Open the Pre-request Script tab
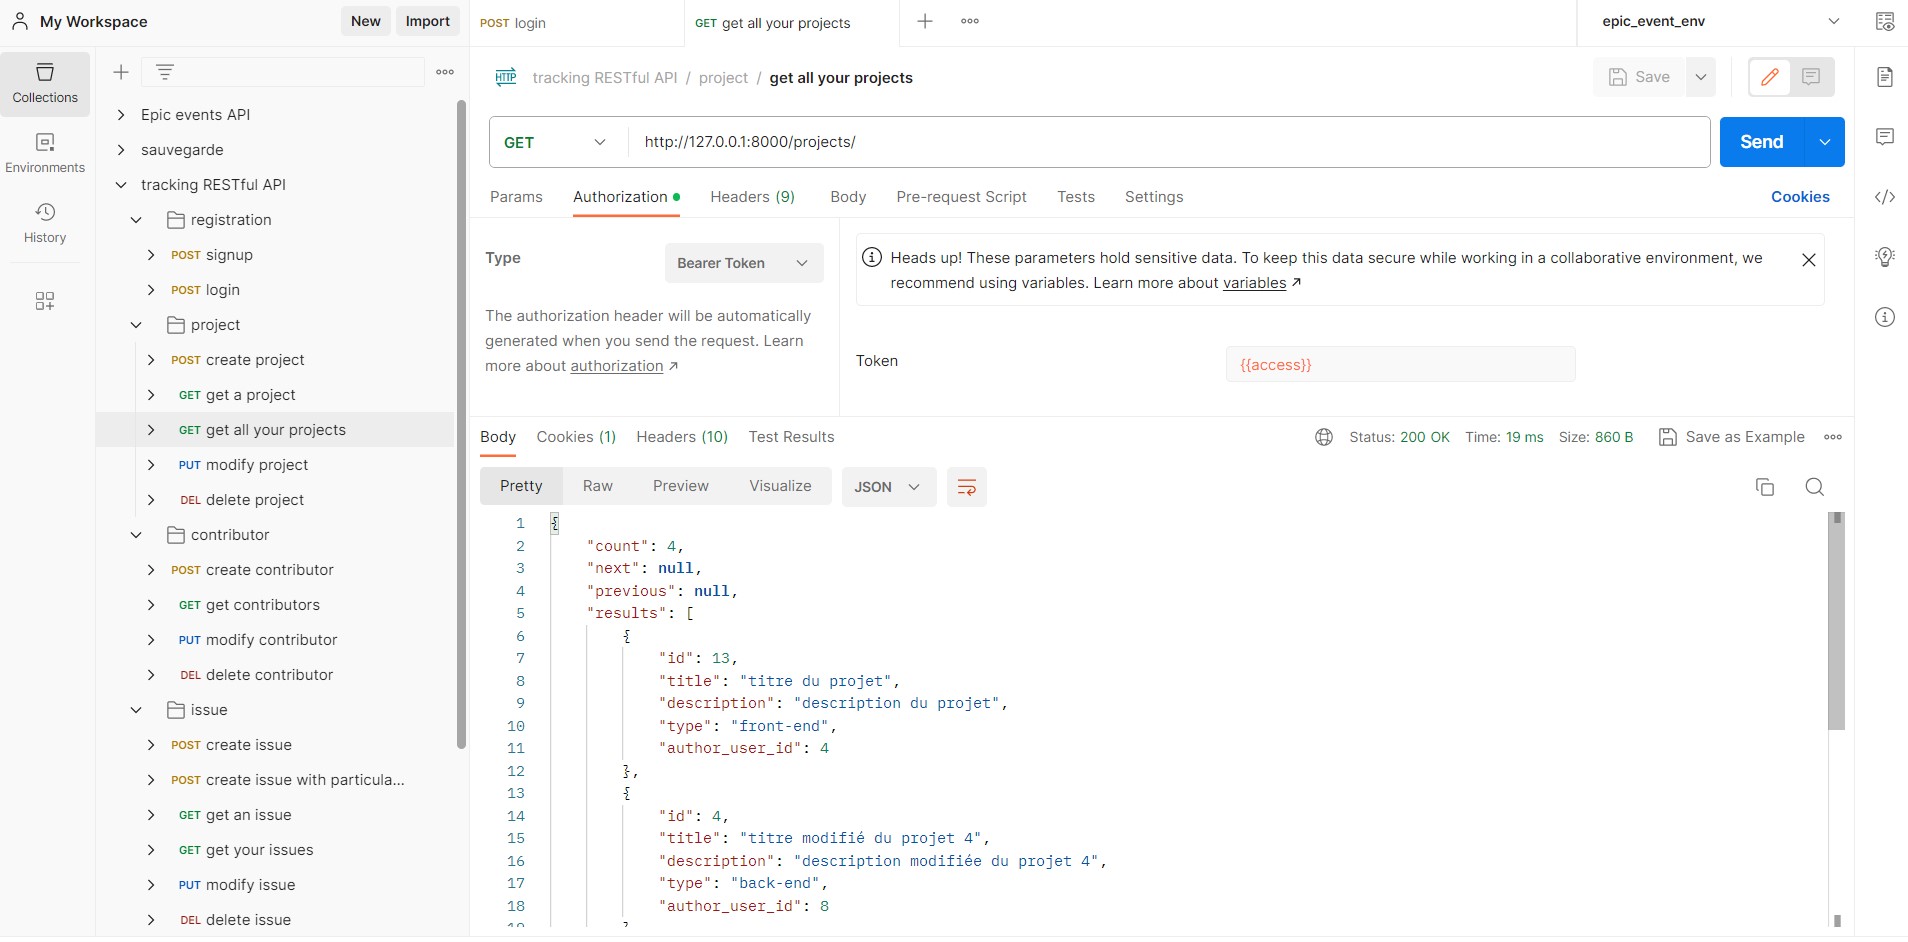1908x942 pixels. [x=961, y=197]
